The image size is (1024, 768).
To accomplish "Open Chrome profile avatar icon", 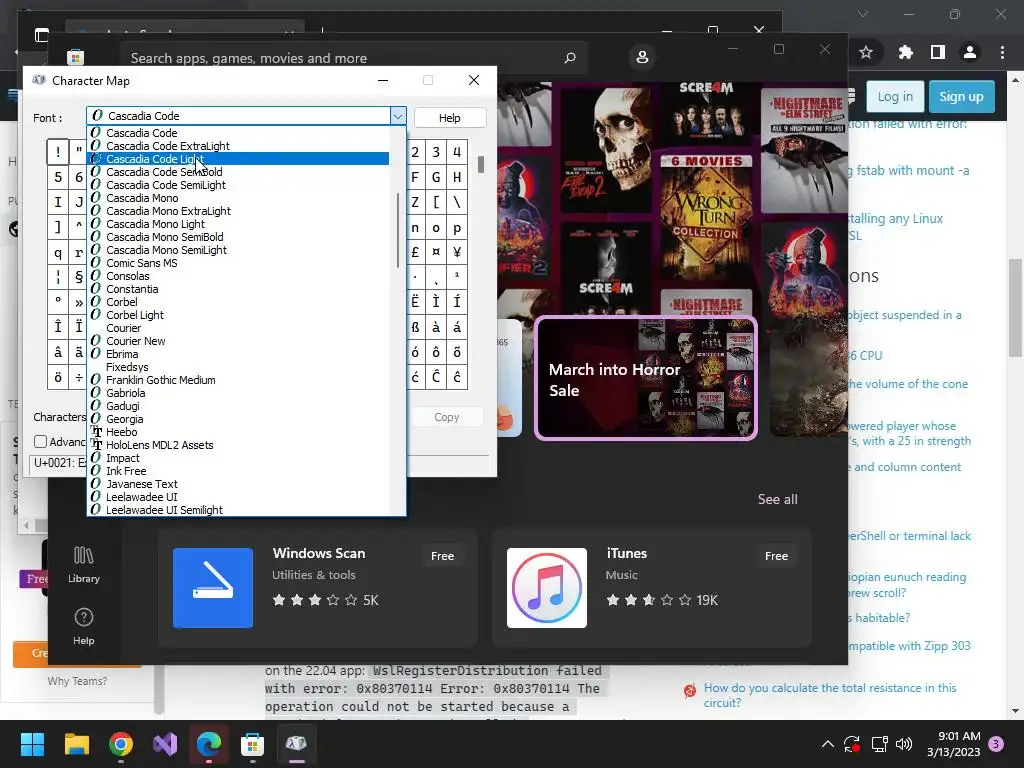I will (970, 52).
